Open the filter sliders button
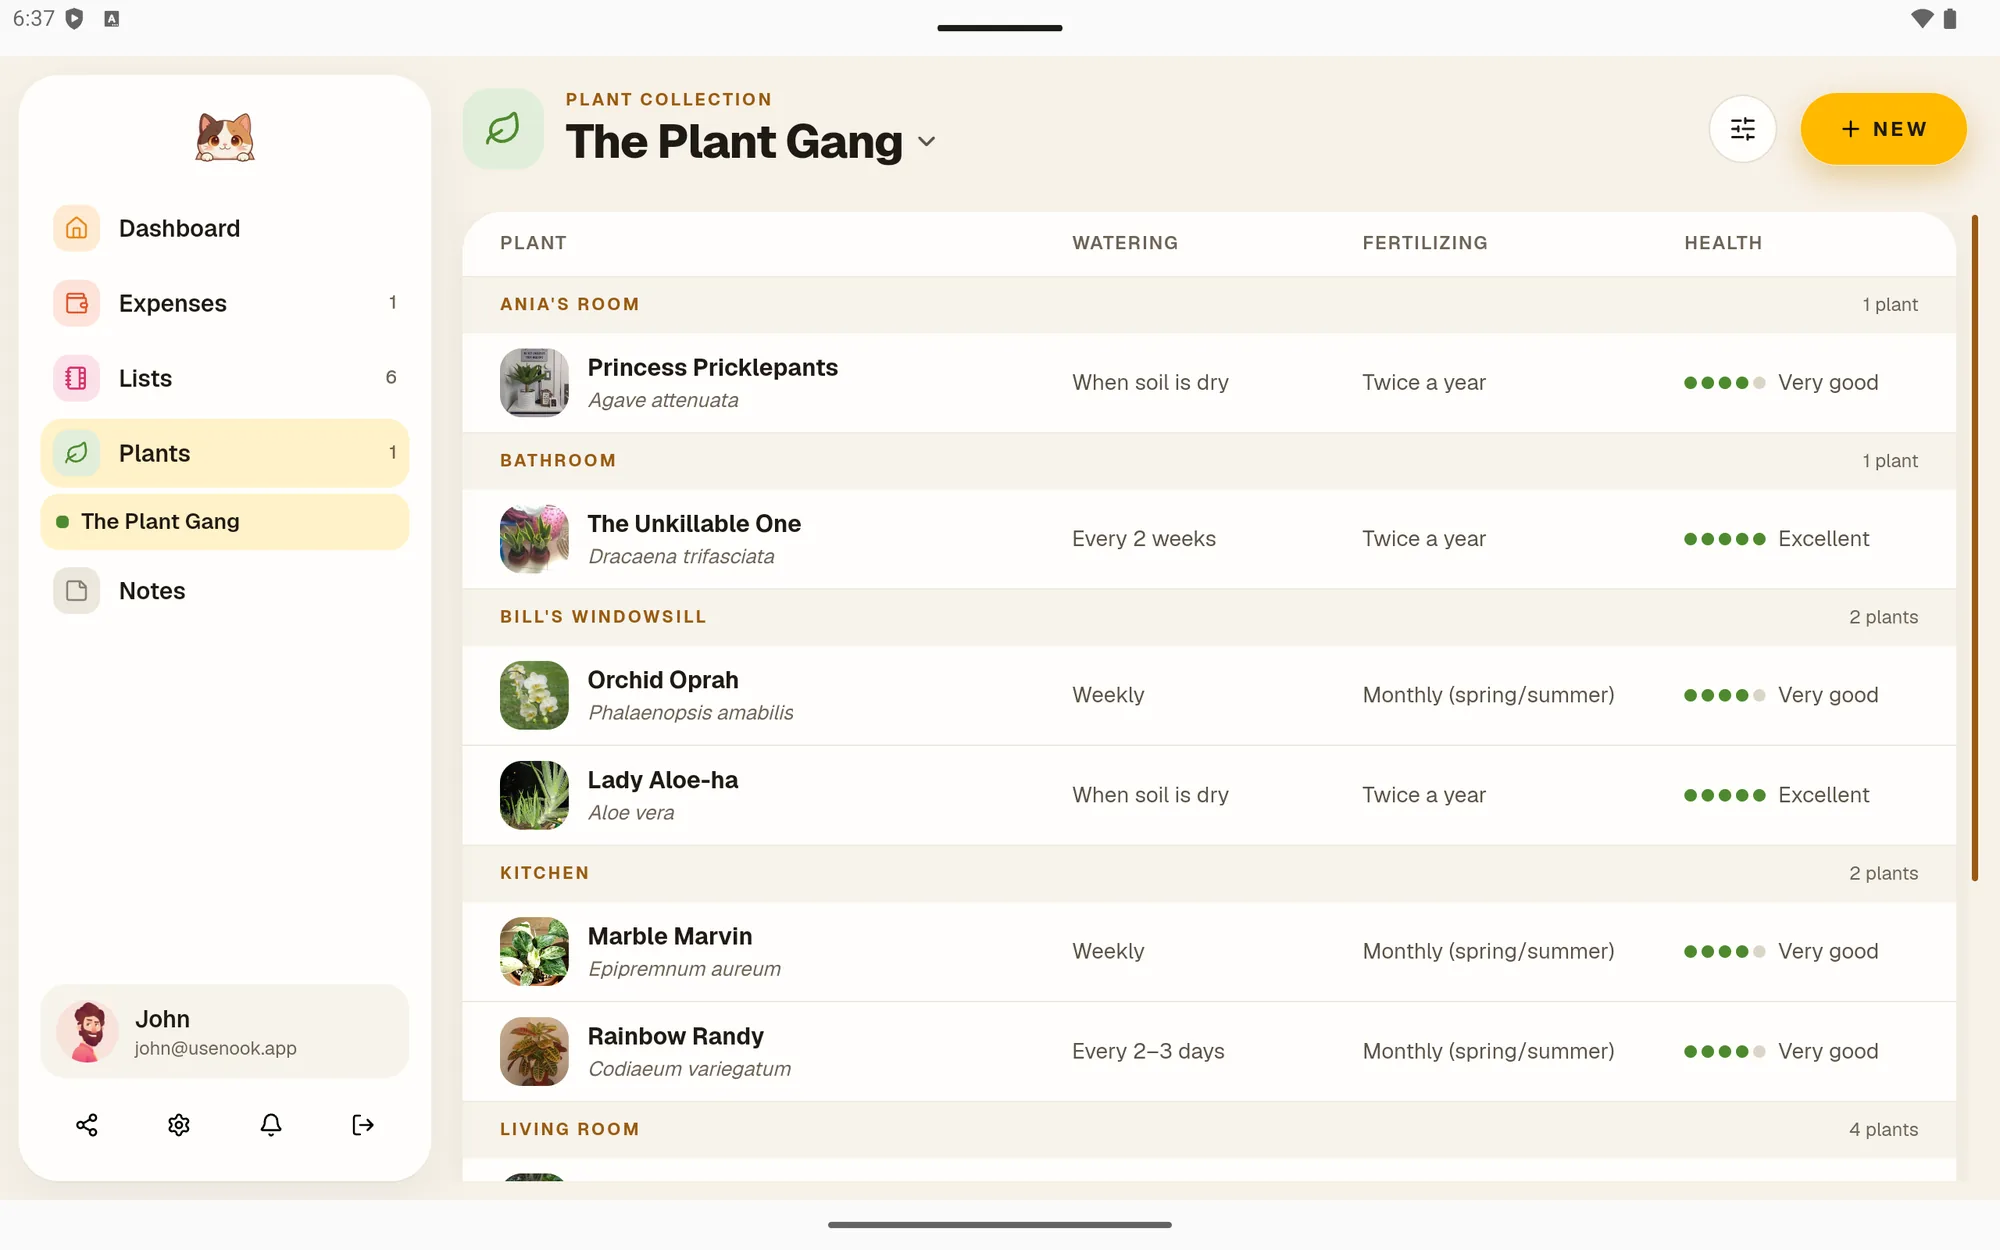Image resolution: width=2000 pixels, height=1250 pixels. 1743,129
